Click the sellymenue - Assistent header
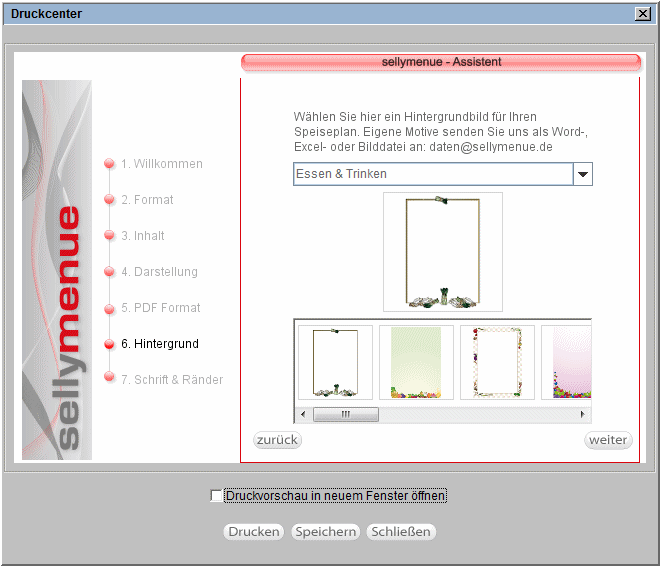This screenshot has width=660, height=566. [441, 62]
